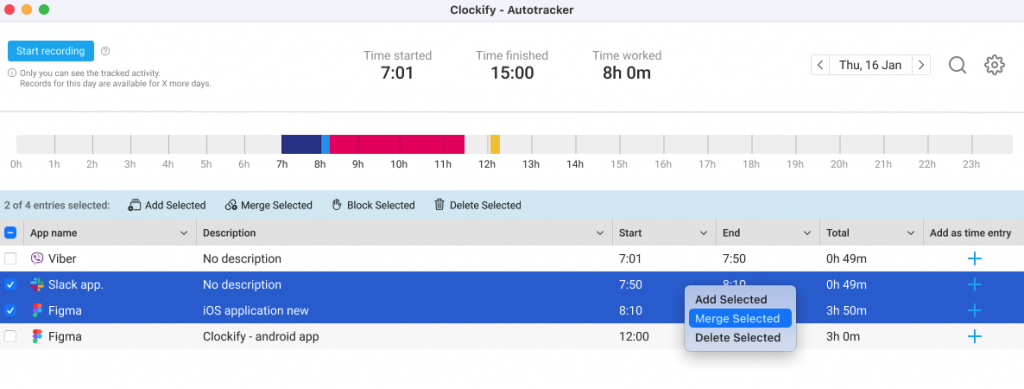Check the Viber row checkbox

(x=10, y=258)
